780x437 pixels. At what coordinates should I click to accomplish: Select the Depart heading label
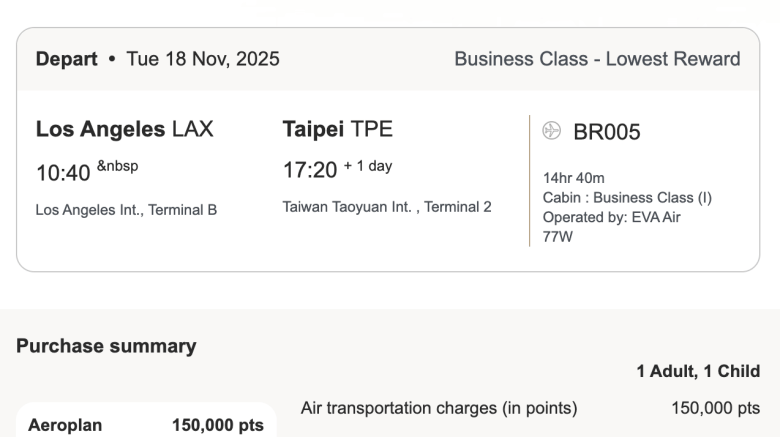66,59
